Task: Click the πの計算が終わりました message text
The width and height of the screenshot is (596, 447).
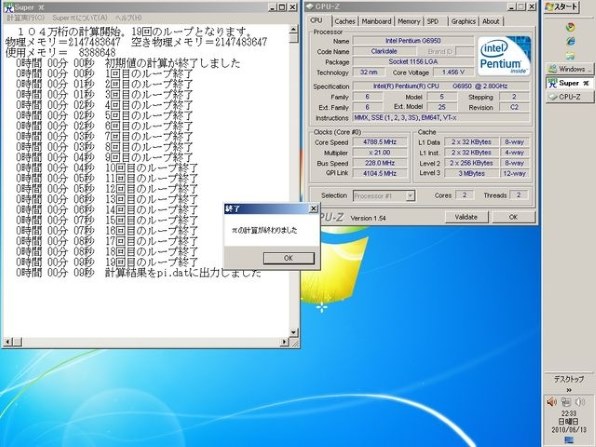Action: point(265,230)
